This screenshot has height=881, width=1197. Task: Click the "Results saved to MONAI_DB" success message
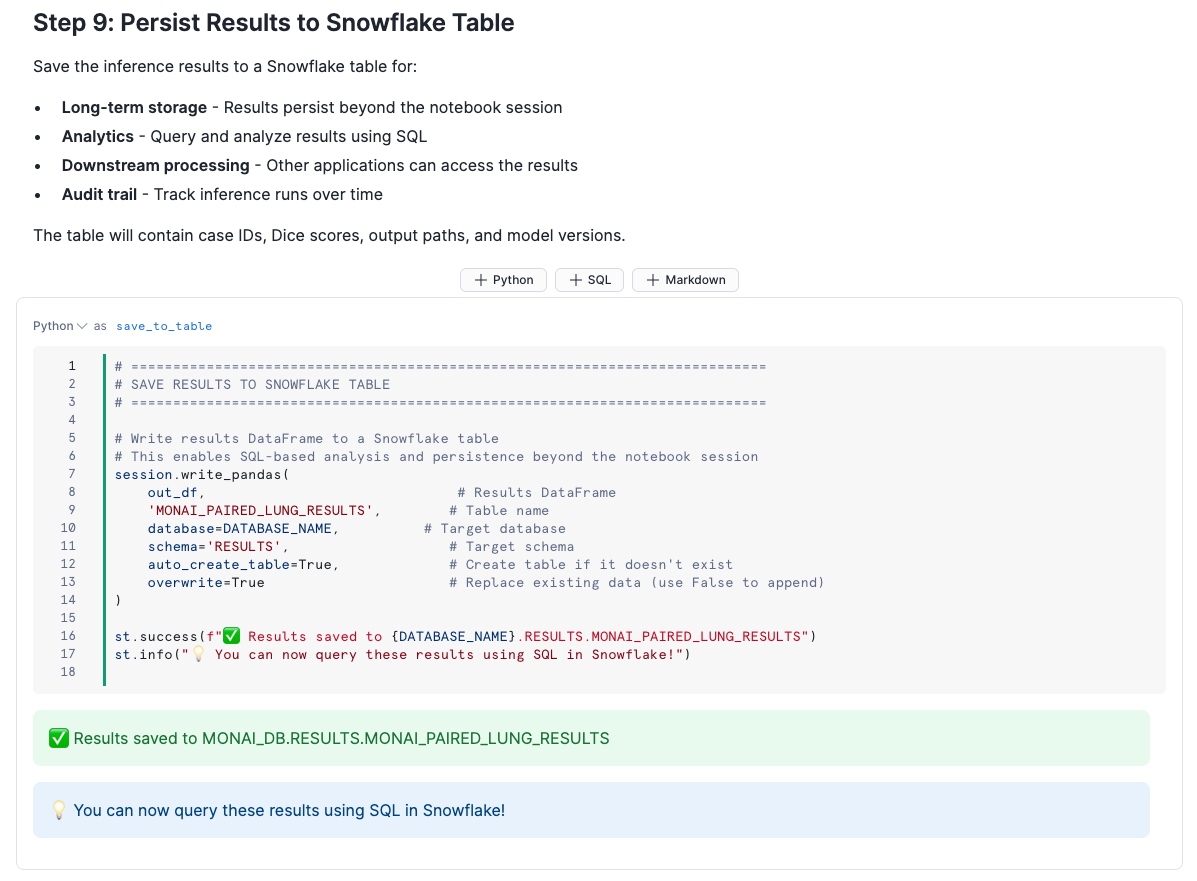pos(341,739)
